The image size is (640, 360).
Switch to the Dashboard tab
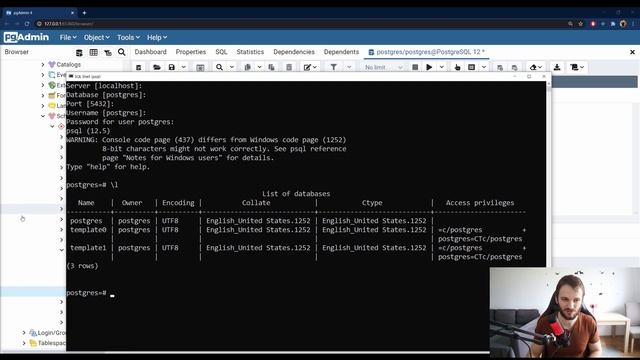(151, 52)
